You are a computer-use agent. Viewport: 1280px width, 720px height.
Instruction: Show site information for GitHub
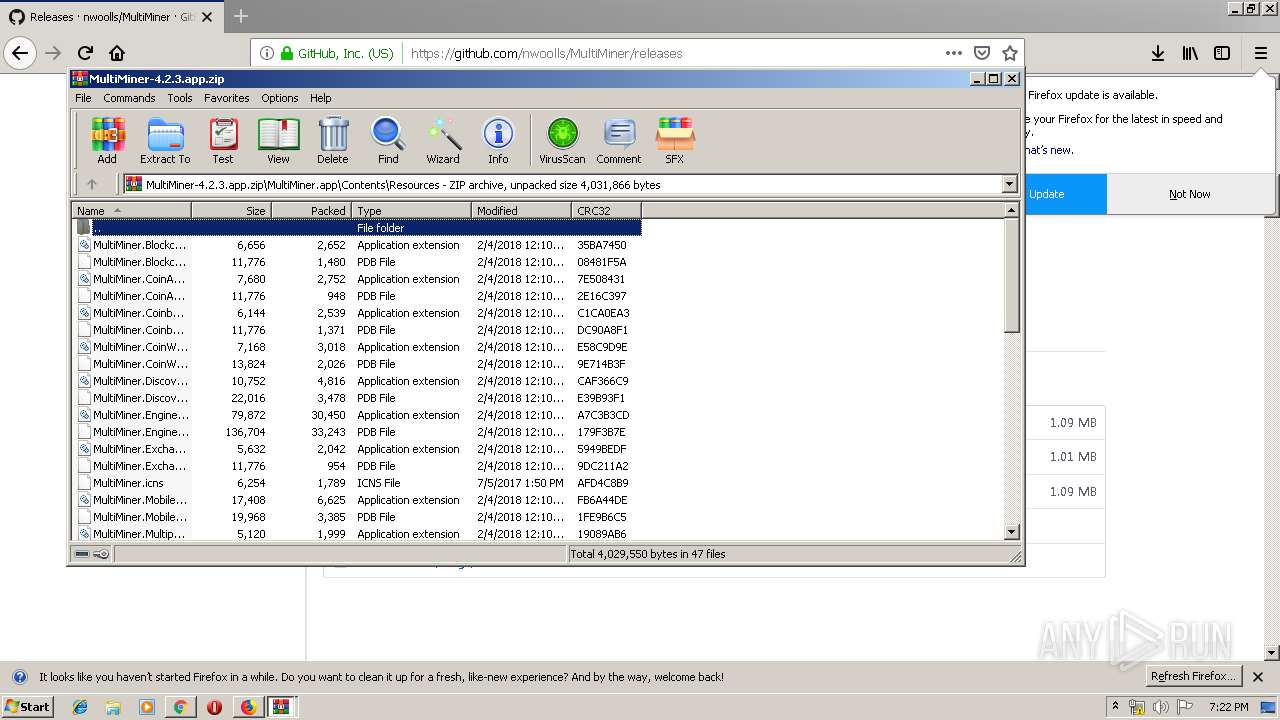point(267,53)
